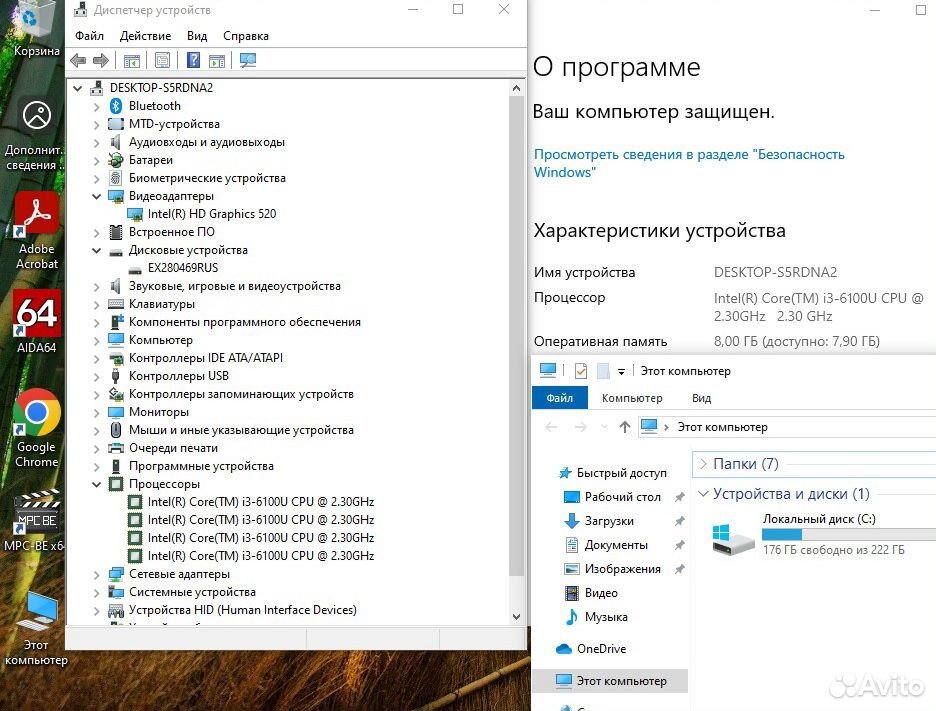Expand Папки (7) group in Explorer
Image resolution: width=936 pixels, height=711 pixels.
coord(703,464)
